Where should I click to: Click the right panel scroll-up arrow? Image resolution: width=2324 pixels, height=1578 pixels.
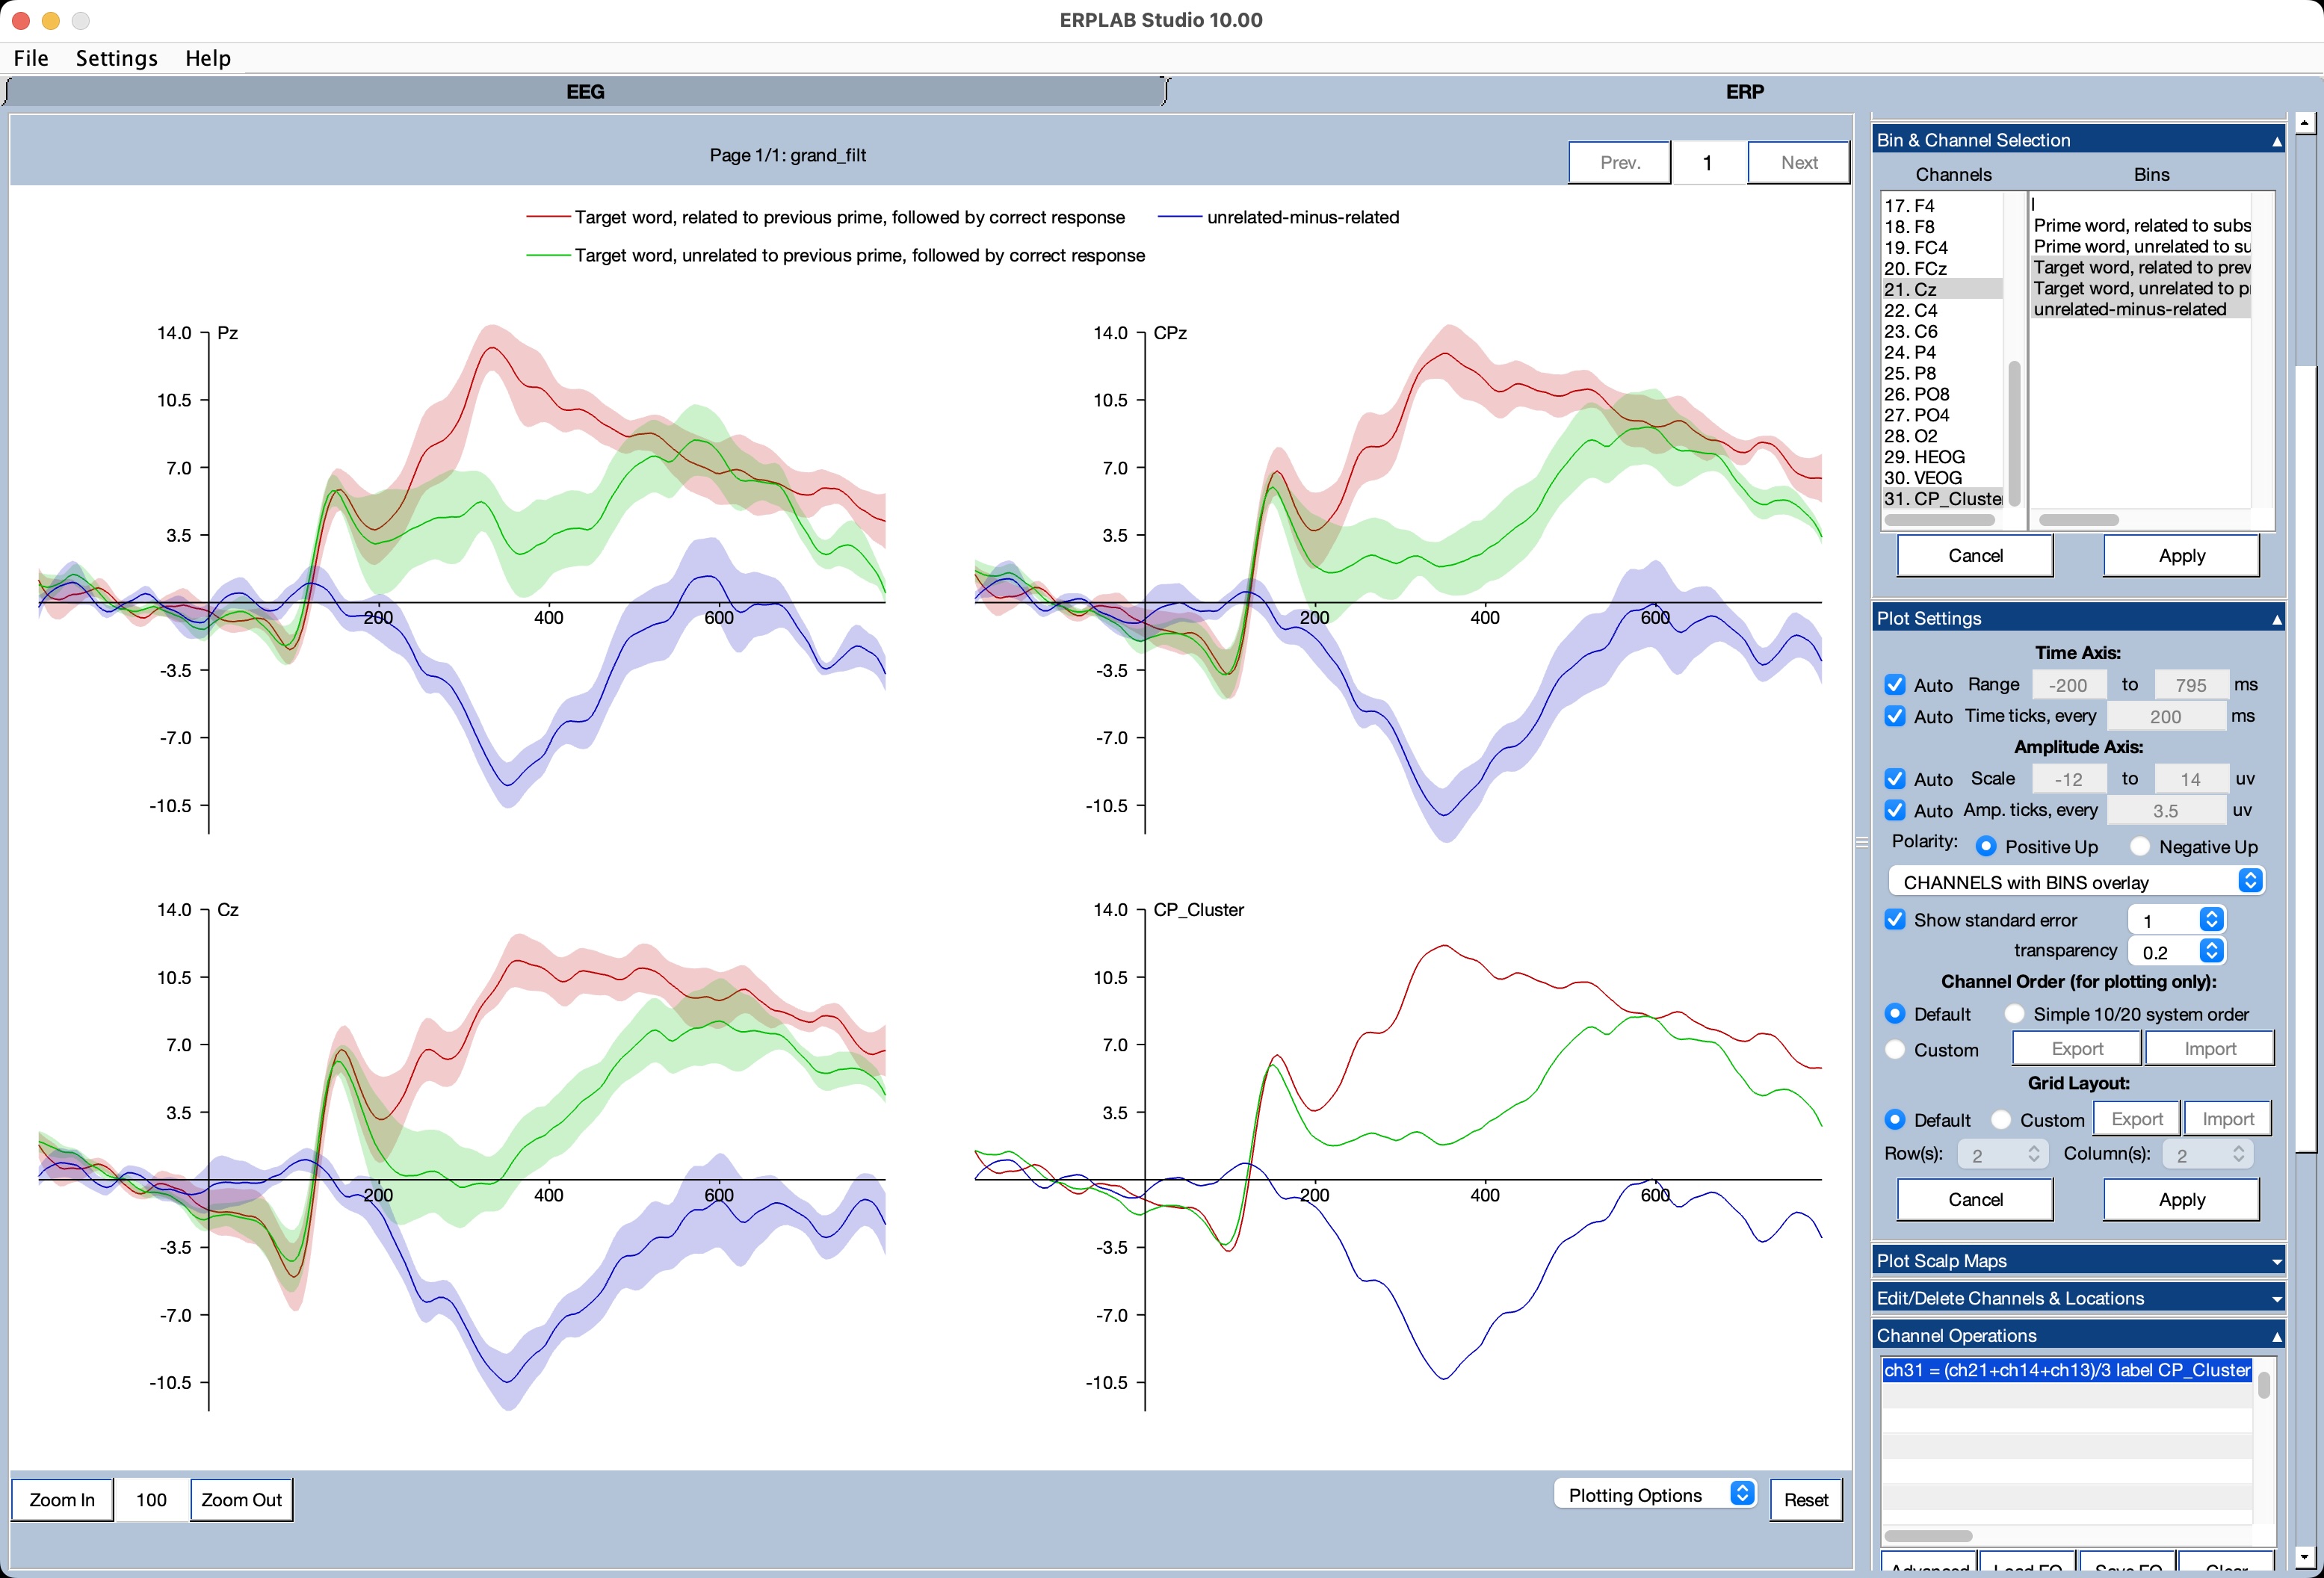pyautogui.click(x=2304, y=123)
